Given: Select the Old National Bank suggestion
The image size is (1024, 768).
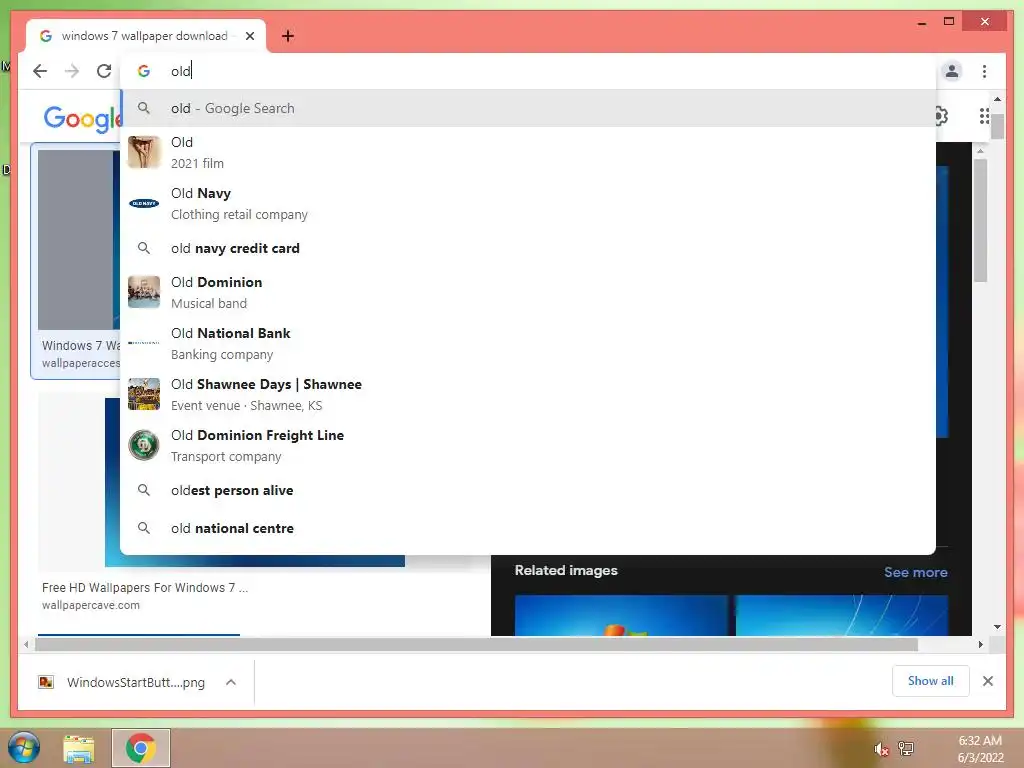Looking at the screenshot, I should click(x=528, y=343).
